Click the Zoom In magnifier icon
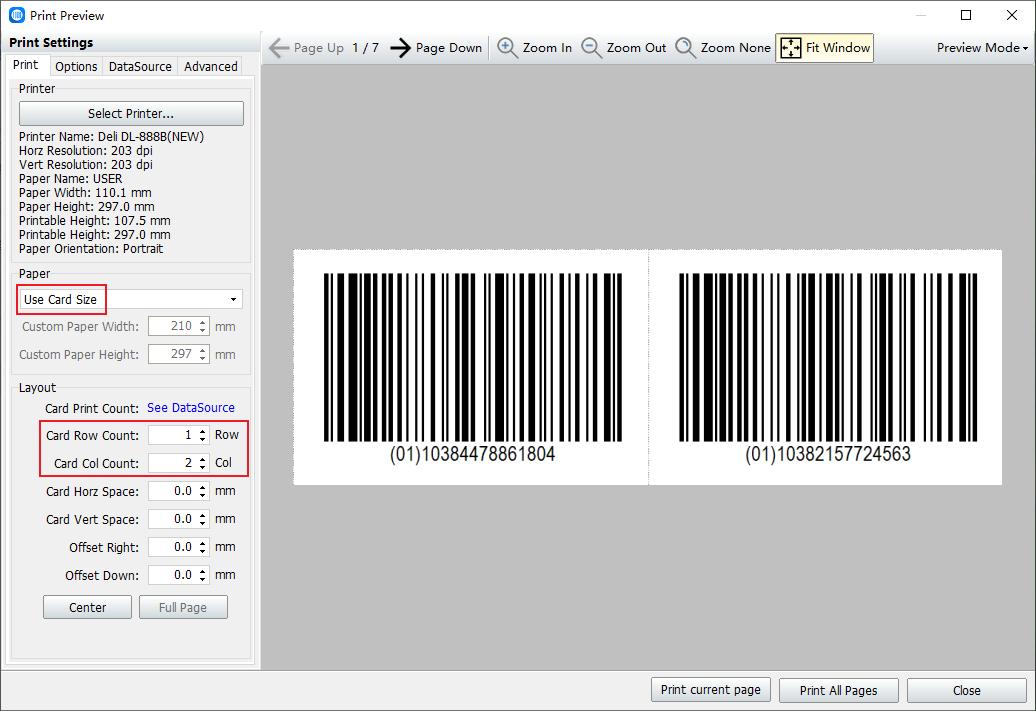The image size is (1036, 711). [507, 48]
